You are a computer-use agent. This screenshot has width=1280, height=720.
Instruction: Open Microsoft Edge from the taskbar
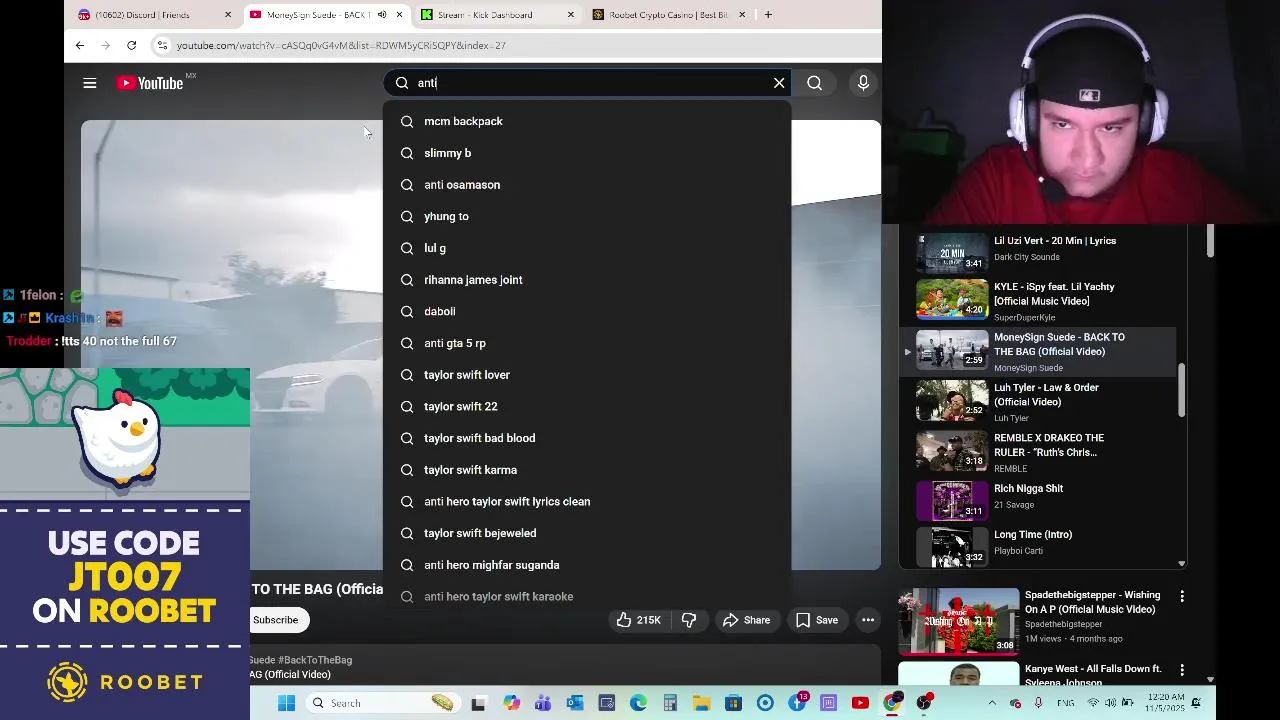[638, 703]
